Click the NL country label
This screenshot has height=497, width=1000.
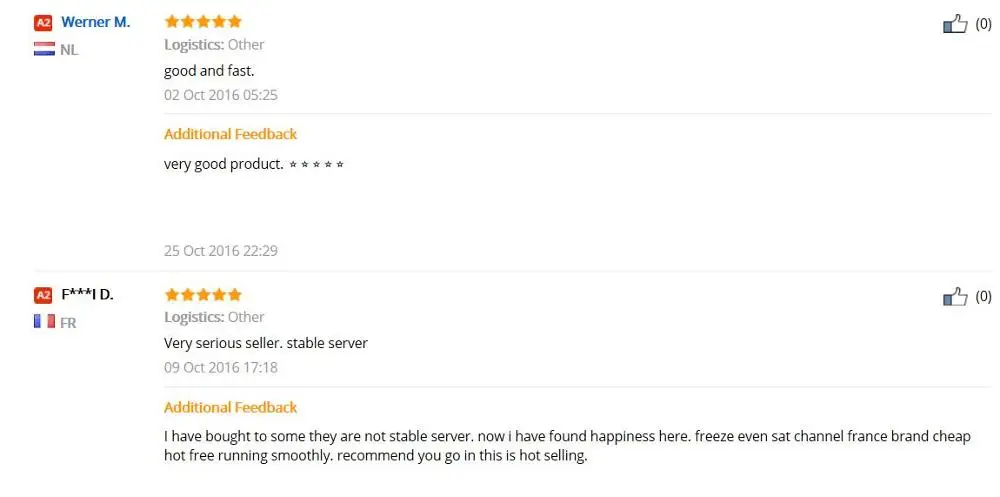[x=69, y=50]
